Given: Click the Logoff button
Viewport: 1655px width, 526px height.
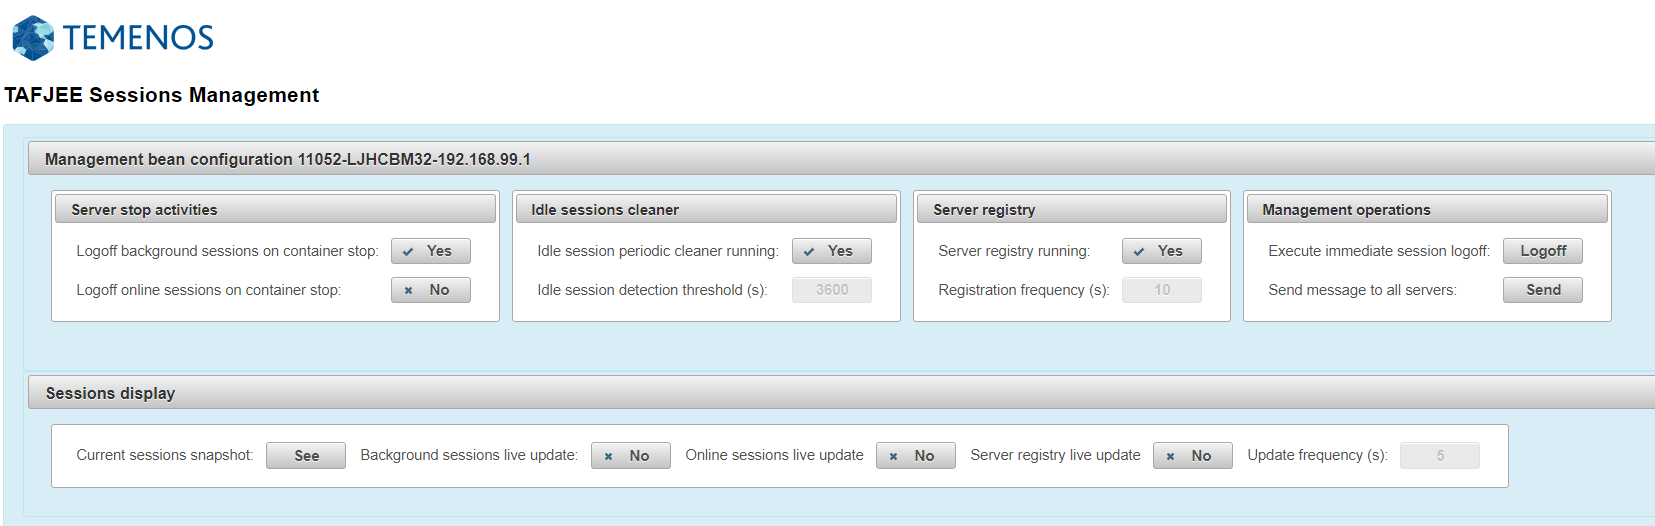Looking at the screenshot, I should pyautogui.click(x=1542, y=251).
